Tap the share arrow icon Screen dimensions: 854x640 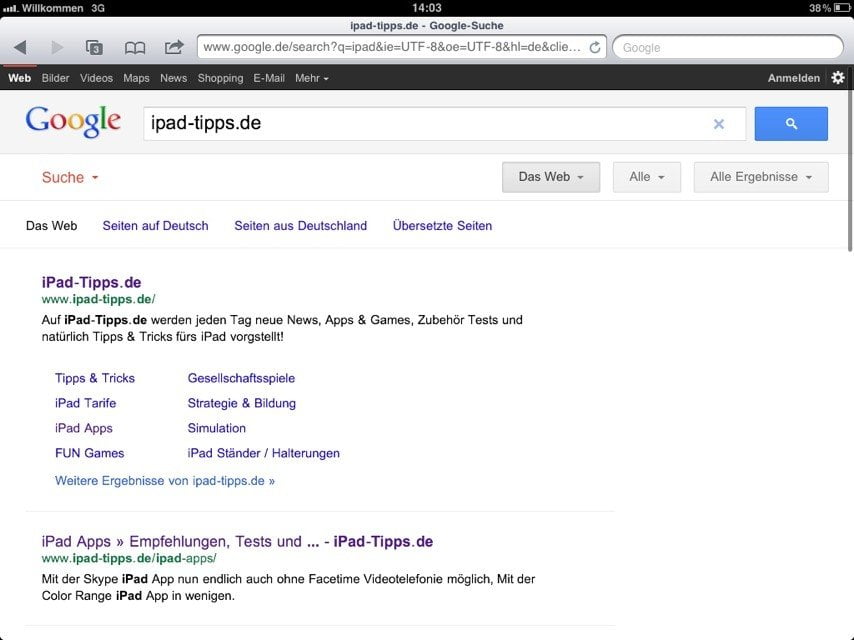[174, 47]
